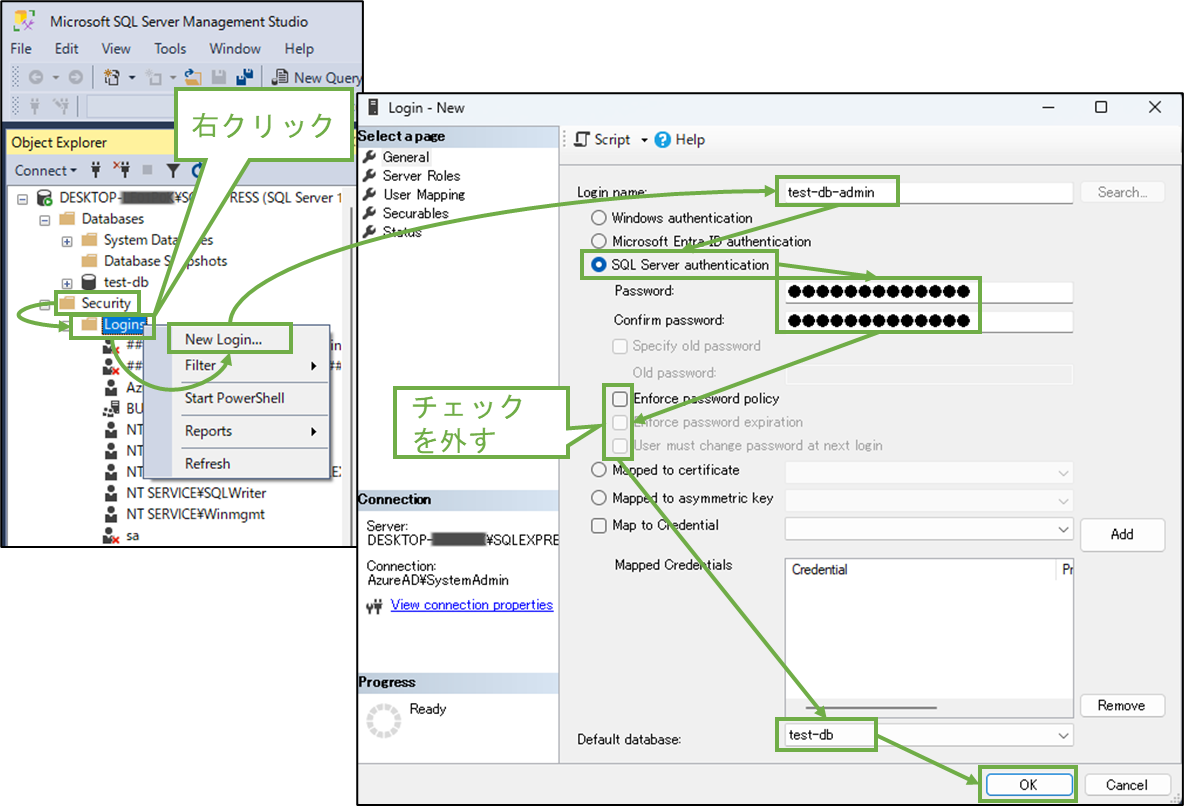Open the Script dropdown arrow

[644, 141]
